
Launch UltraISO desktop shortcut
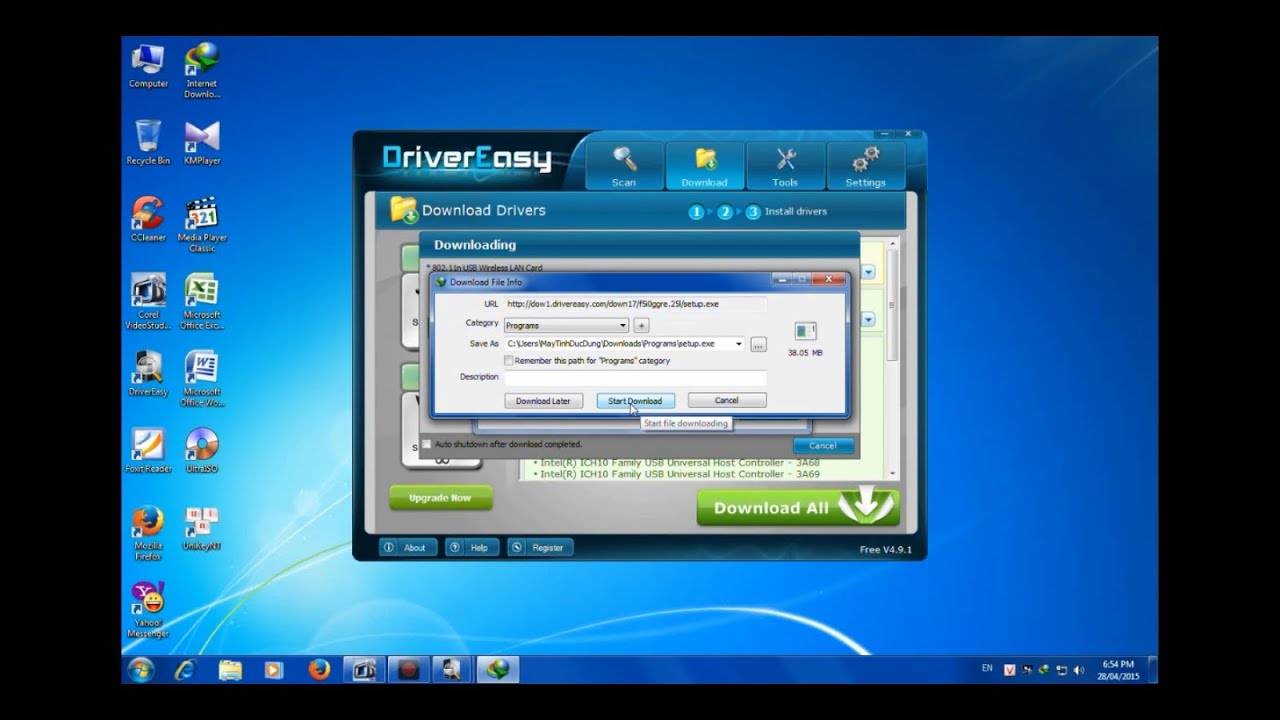(x=202, y=450)
